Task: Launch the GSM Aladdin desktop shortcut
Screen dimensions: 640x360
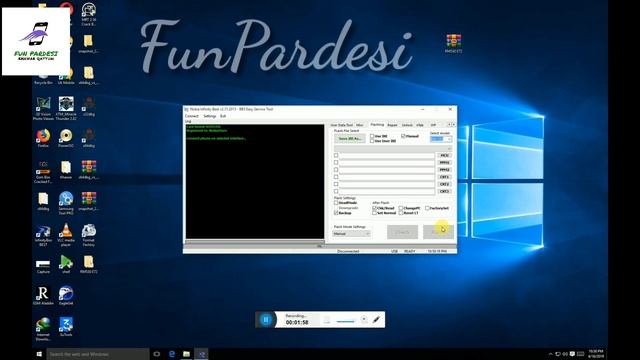Action: tap(43, 296)
